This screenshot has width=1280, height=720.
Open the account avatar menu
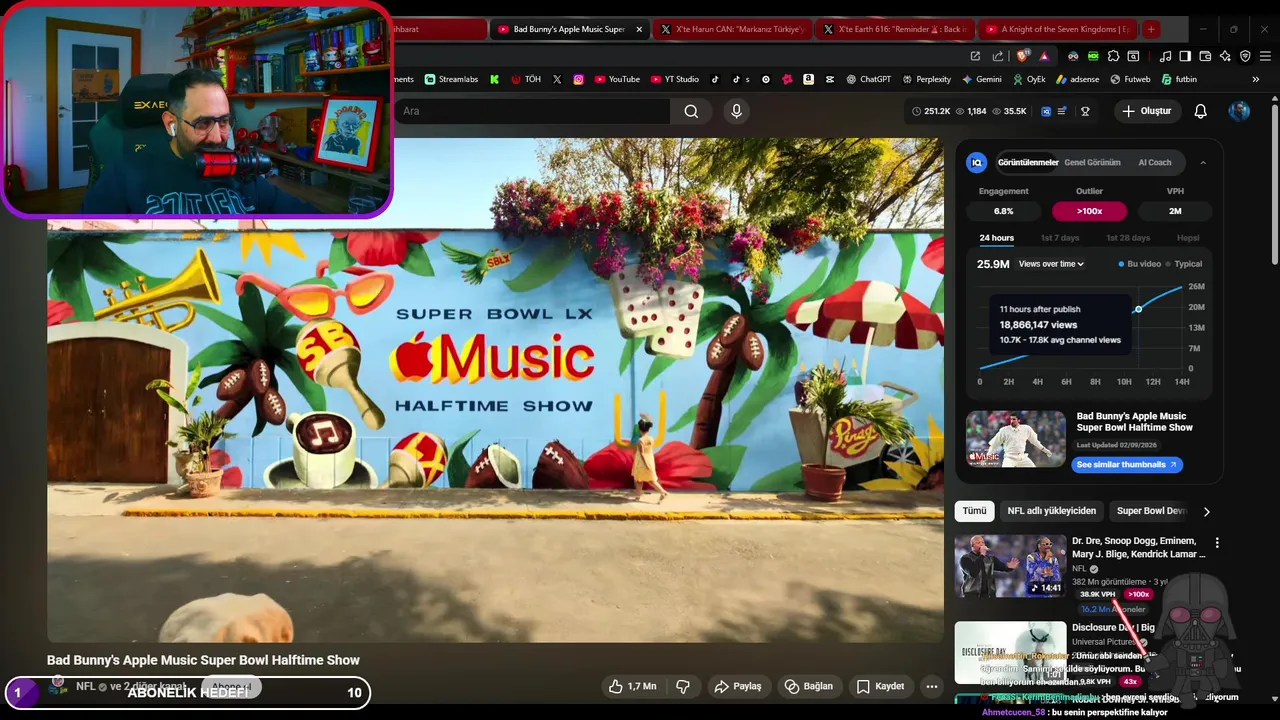point(1239,111)
